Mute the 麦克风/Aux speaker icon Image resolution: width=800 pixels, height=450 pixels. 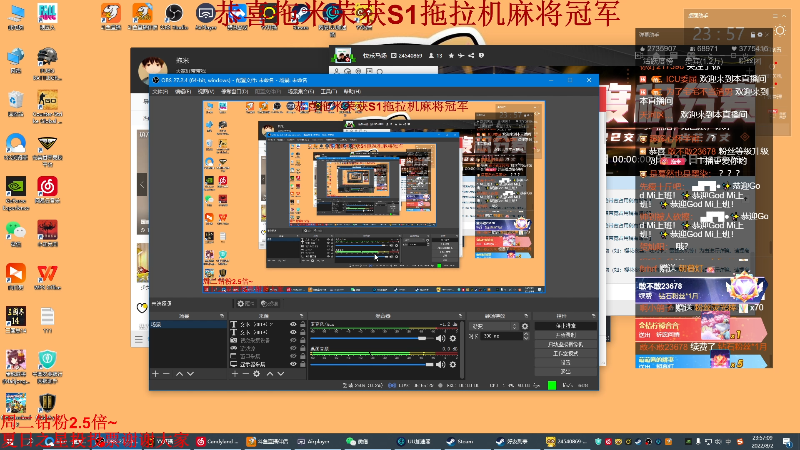[441, 338]
